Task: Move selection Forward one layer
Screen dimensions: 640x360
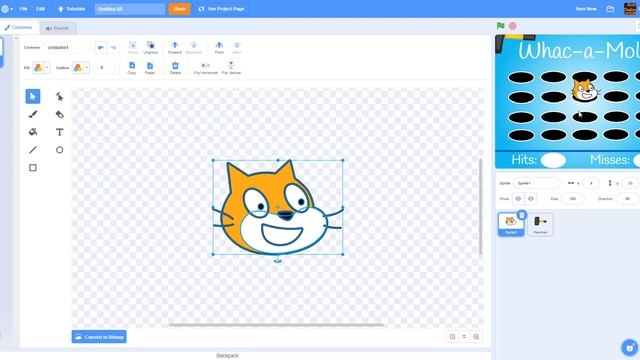Action: pos(175,47)
